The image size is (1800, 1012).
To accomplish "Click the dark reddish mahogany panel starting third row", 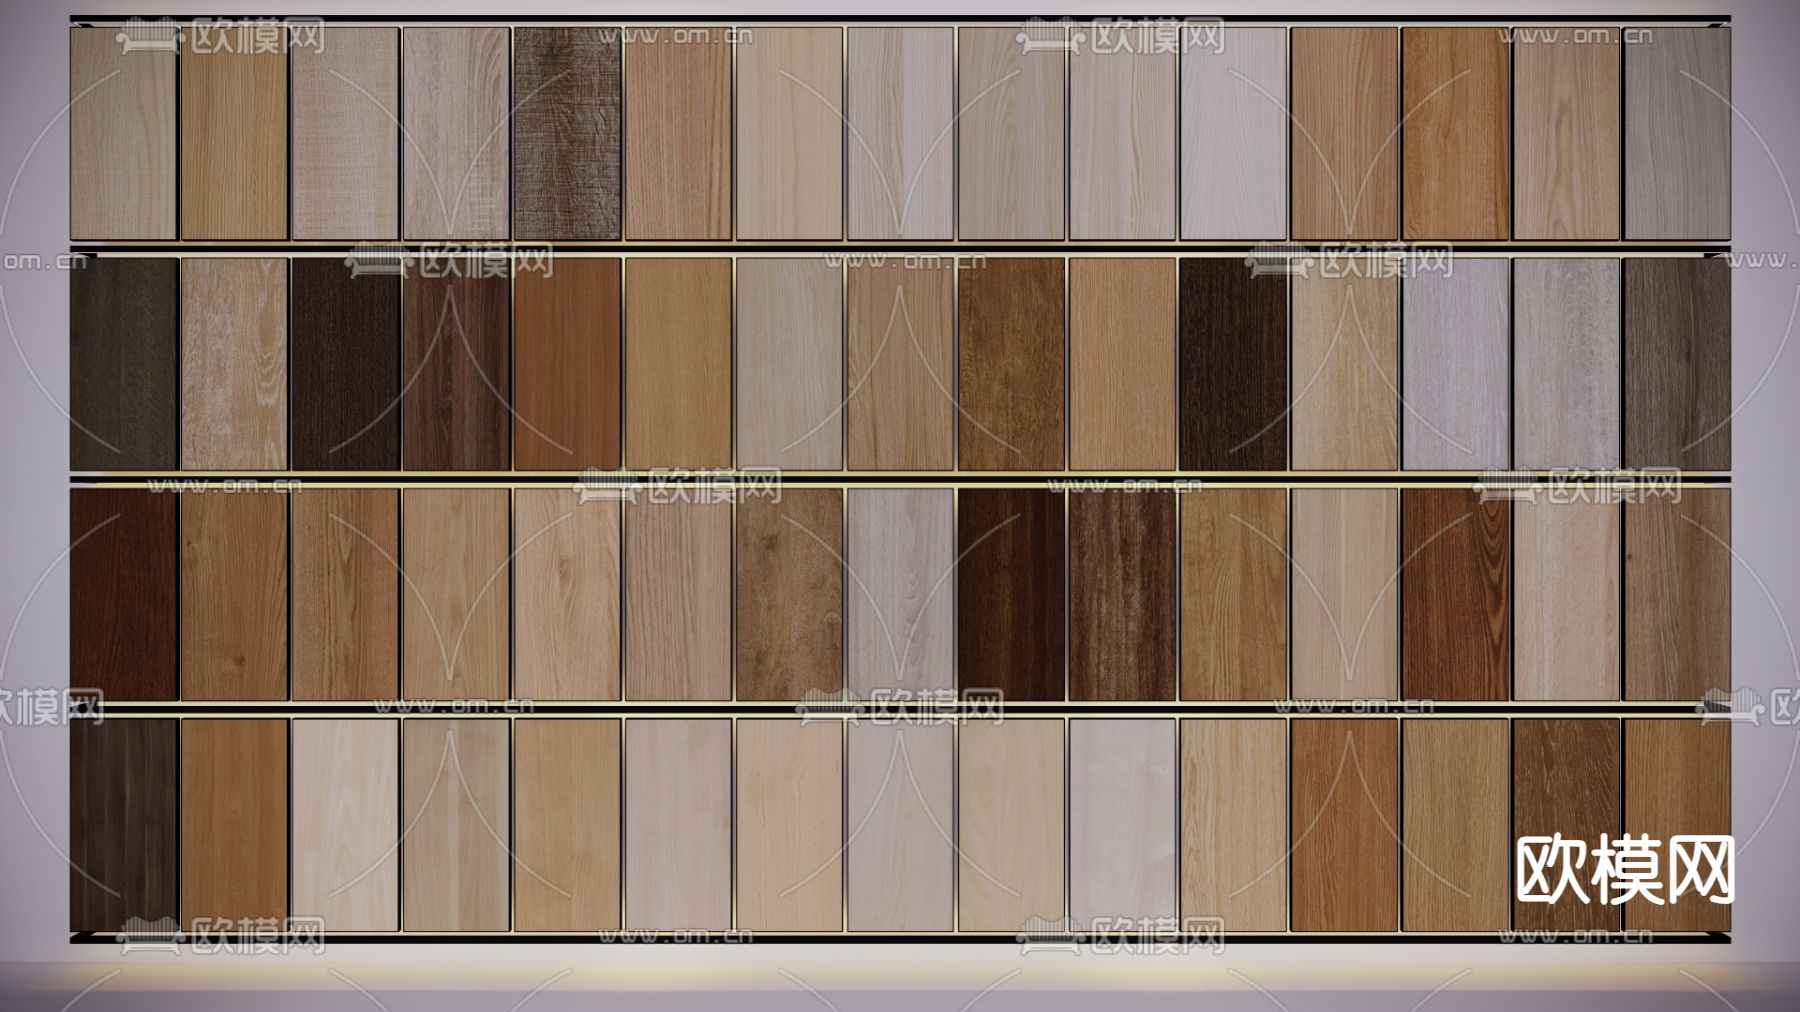I will click(123, 594).
